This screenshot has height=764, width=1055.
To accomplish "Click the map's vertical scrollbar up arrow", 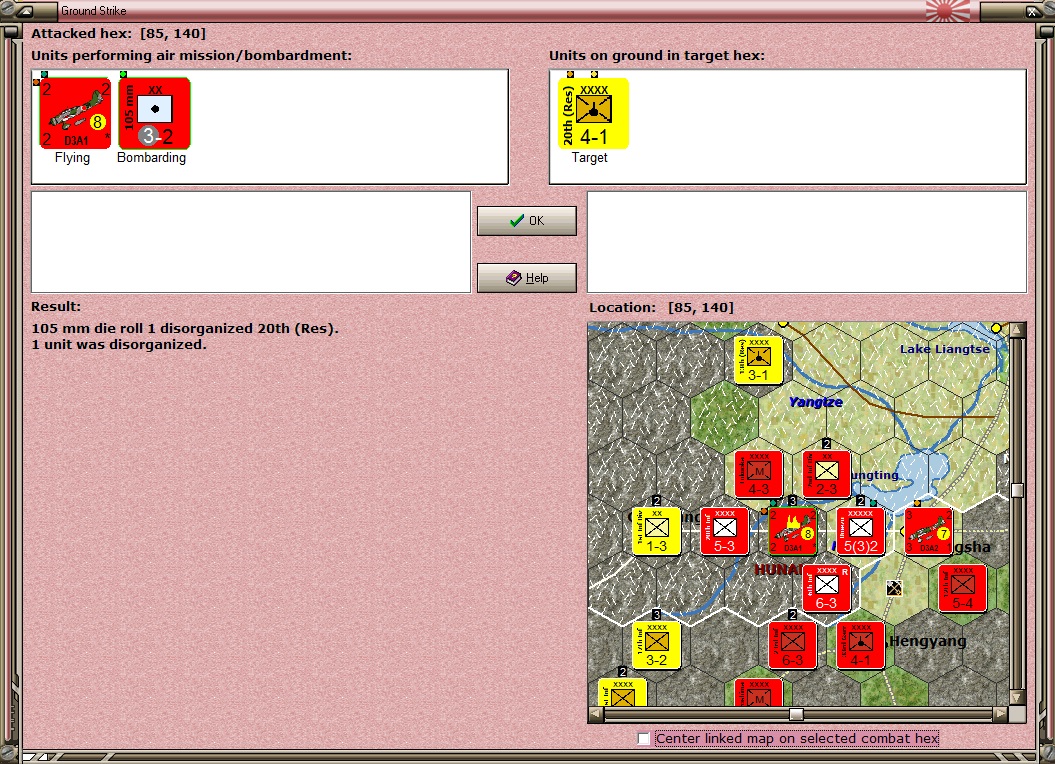I will [x=1017, y=330].
